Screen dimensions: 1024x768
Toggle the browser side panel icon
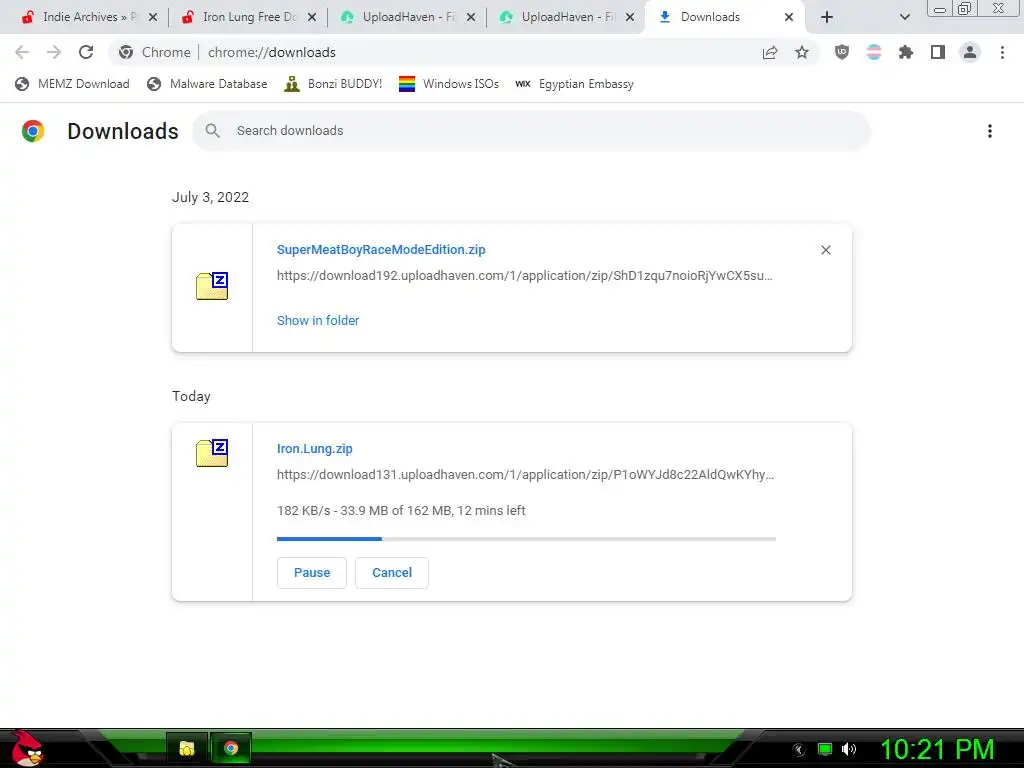(938, 52)
